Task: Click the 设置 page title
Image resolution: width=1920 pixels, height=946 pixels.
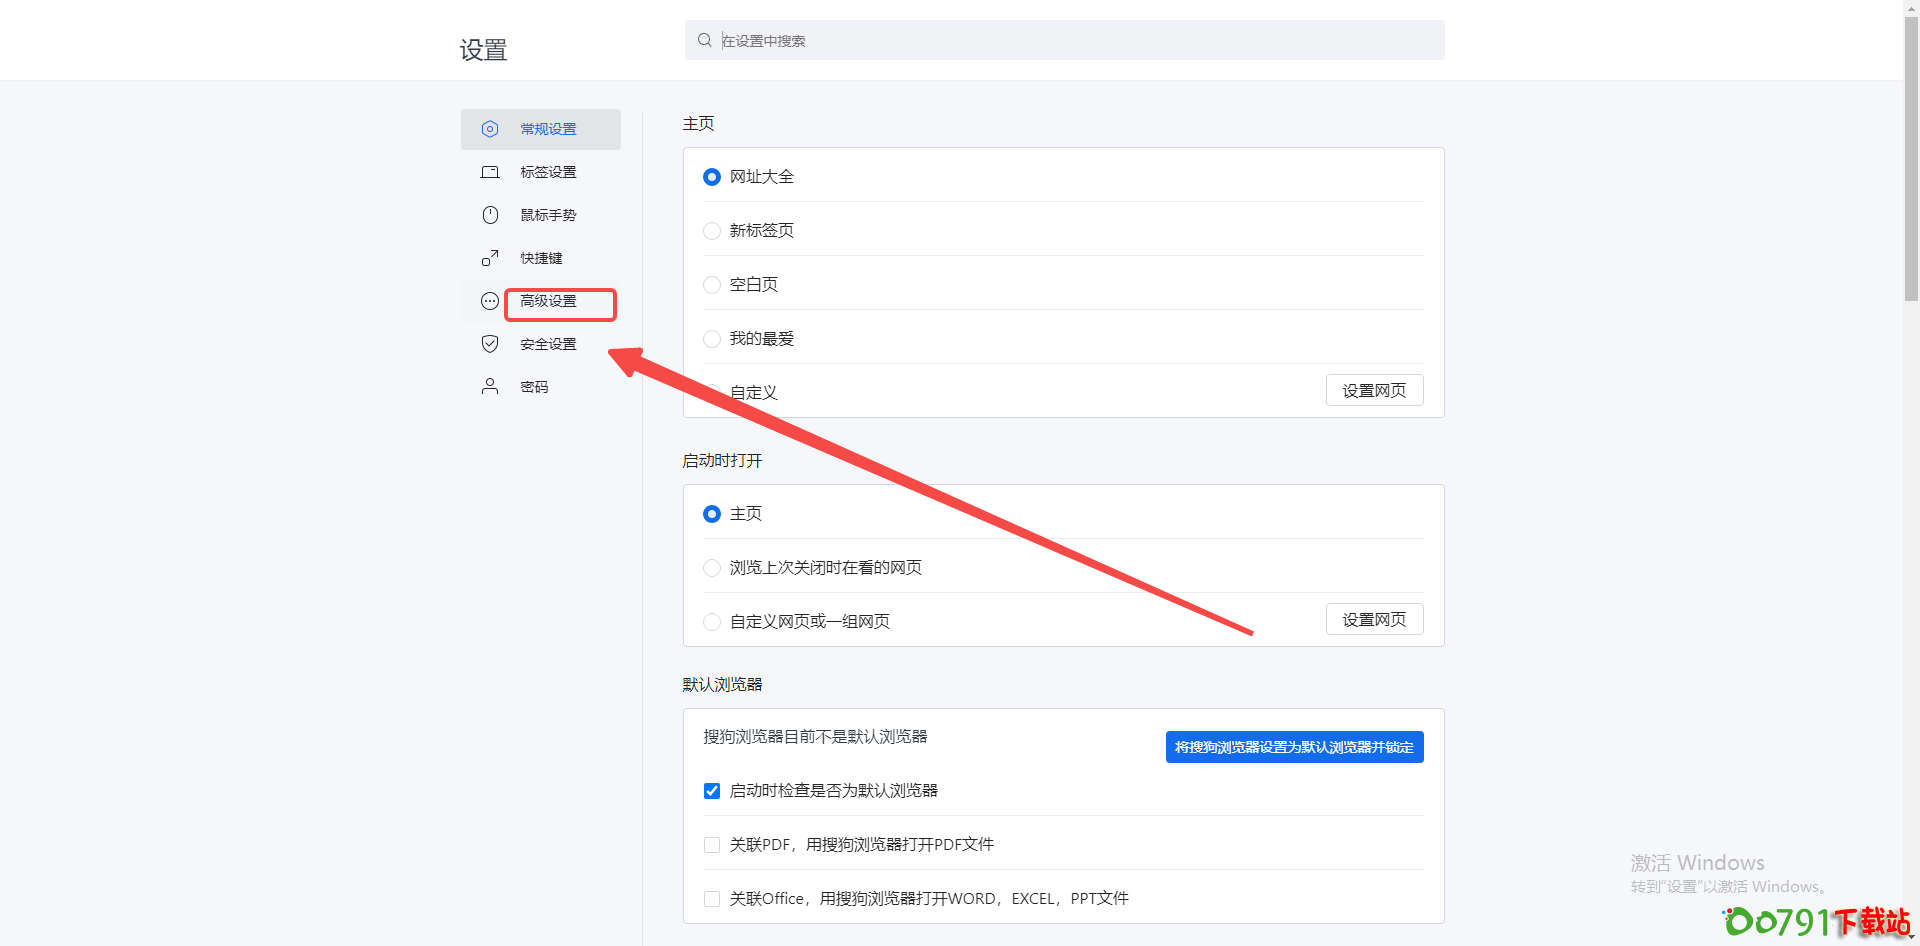Action: click(483, 50)
